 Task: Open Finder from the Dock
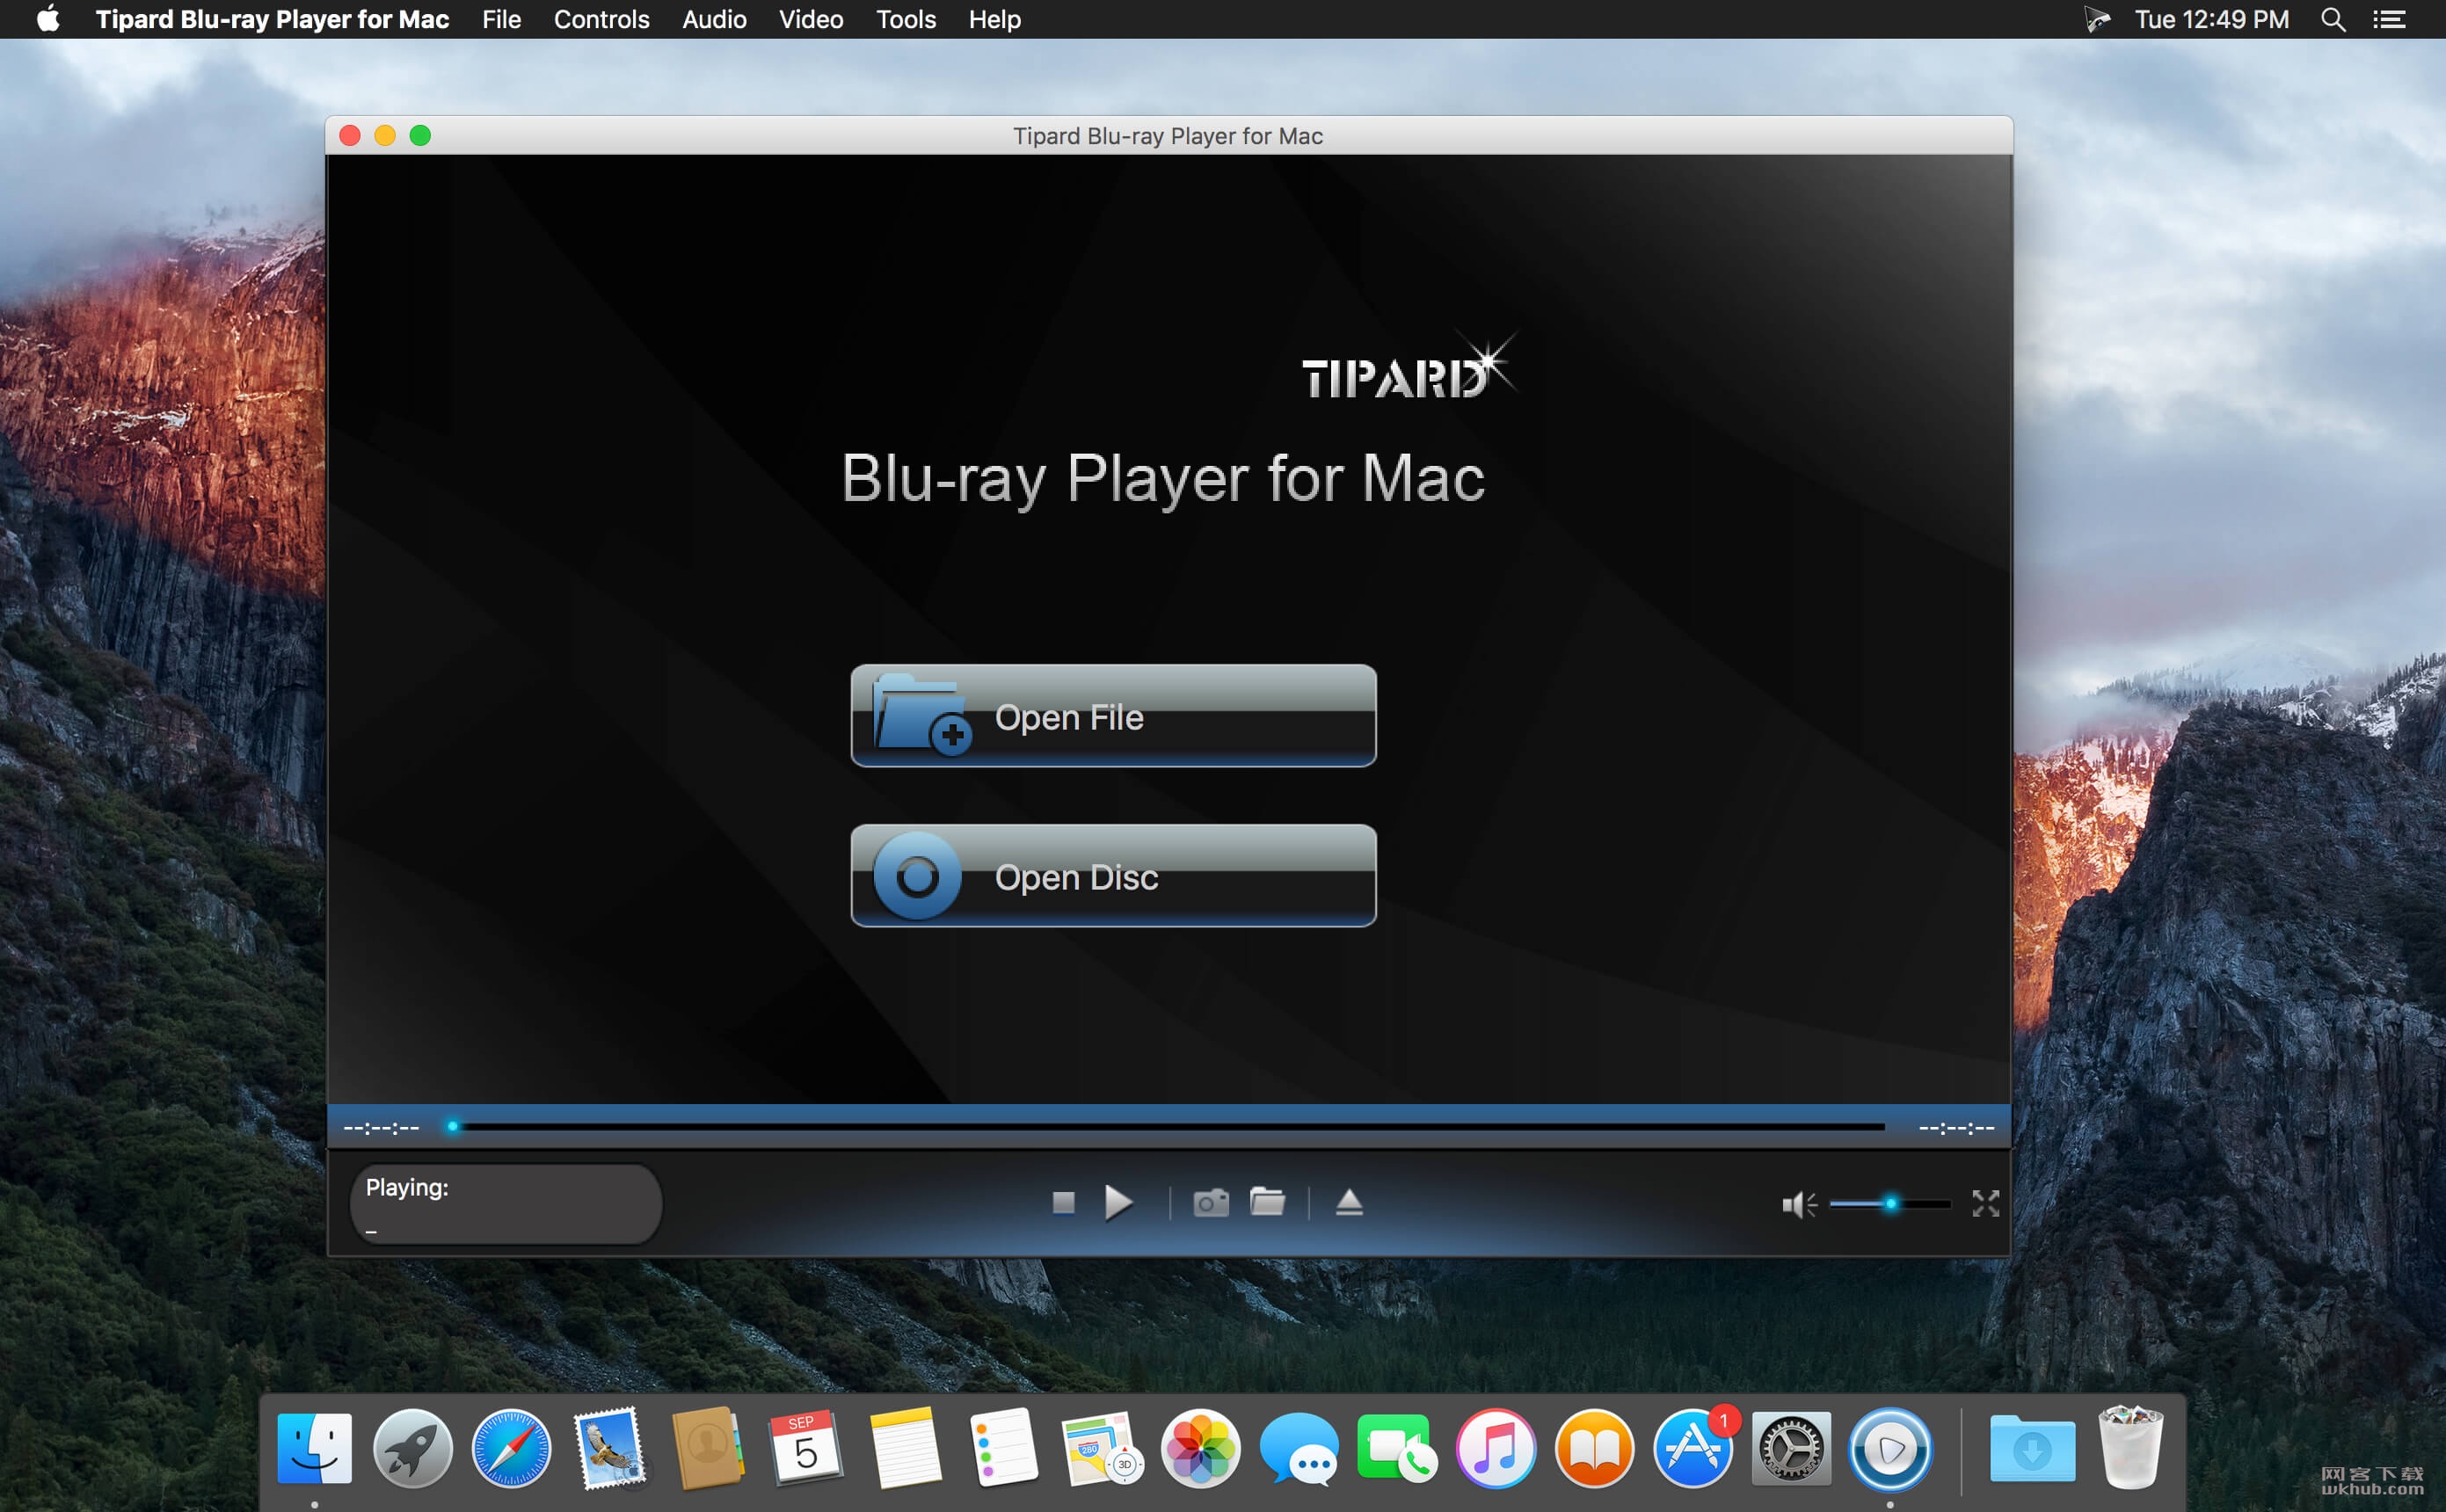click(314, 1448)
